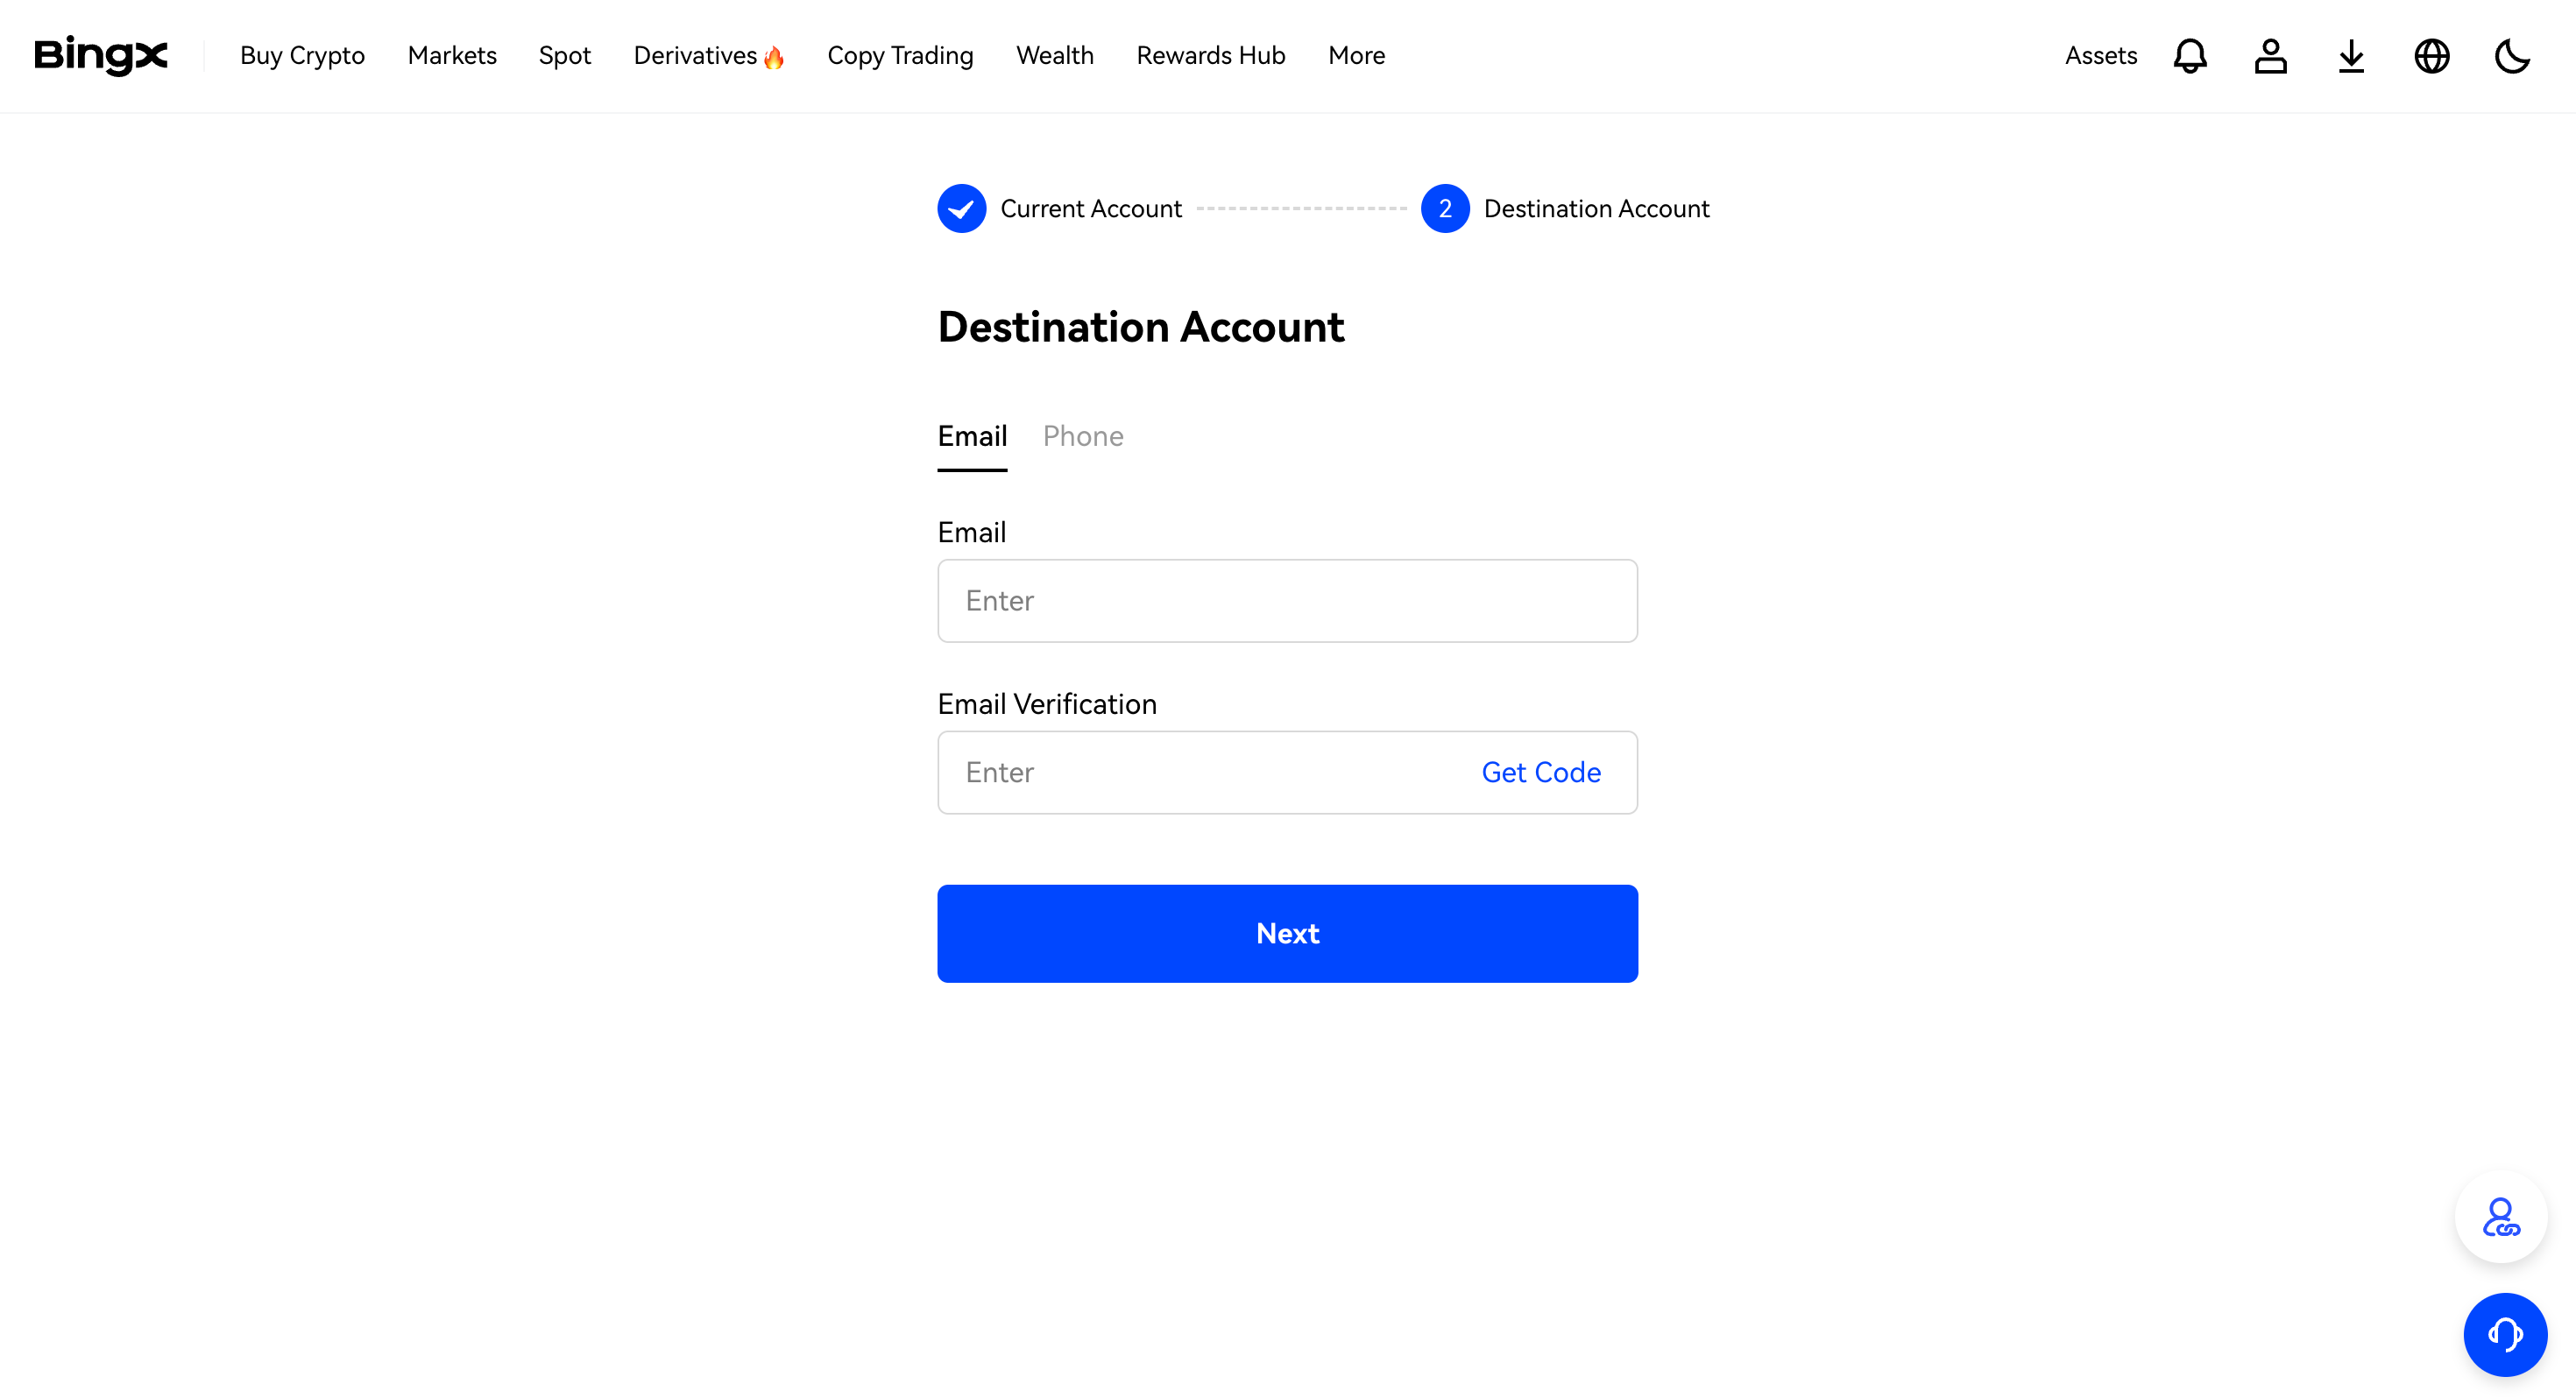Enable dark mode moon icon

pyautogui.click(x=2514, y=55)
